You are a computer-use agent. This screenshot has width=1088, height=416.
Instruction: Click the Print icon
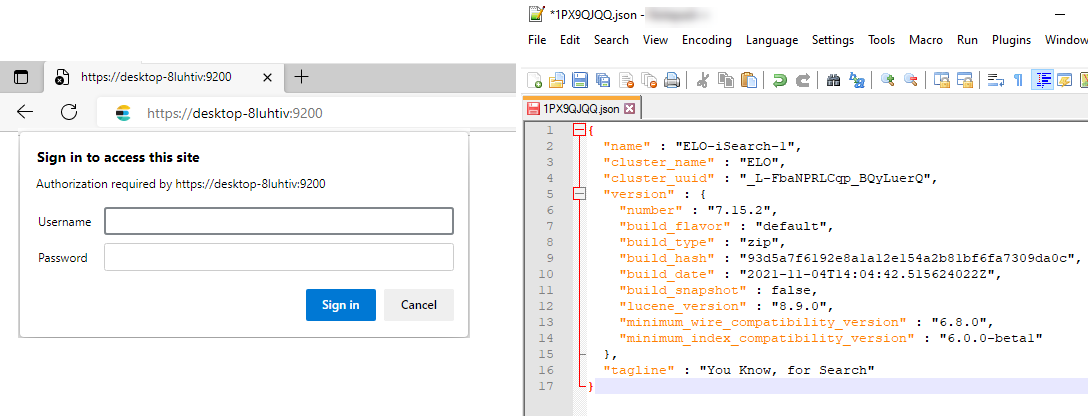coord(672,80)
